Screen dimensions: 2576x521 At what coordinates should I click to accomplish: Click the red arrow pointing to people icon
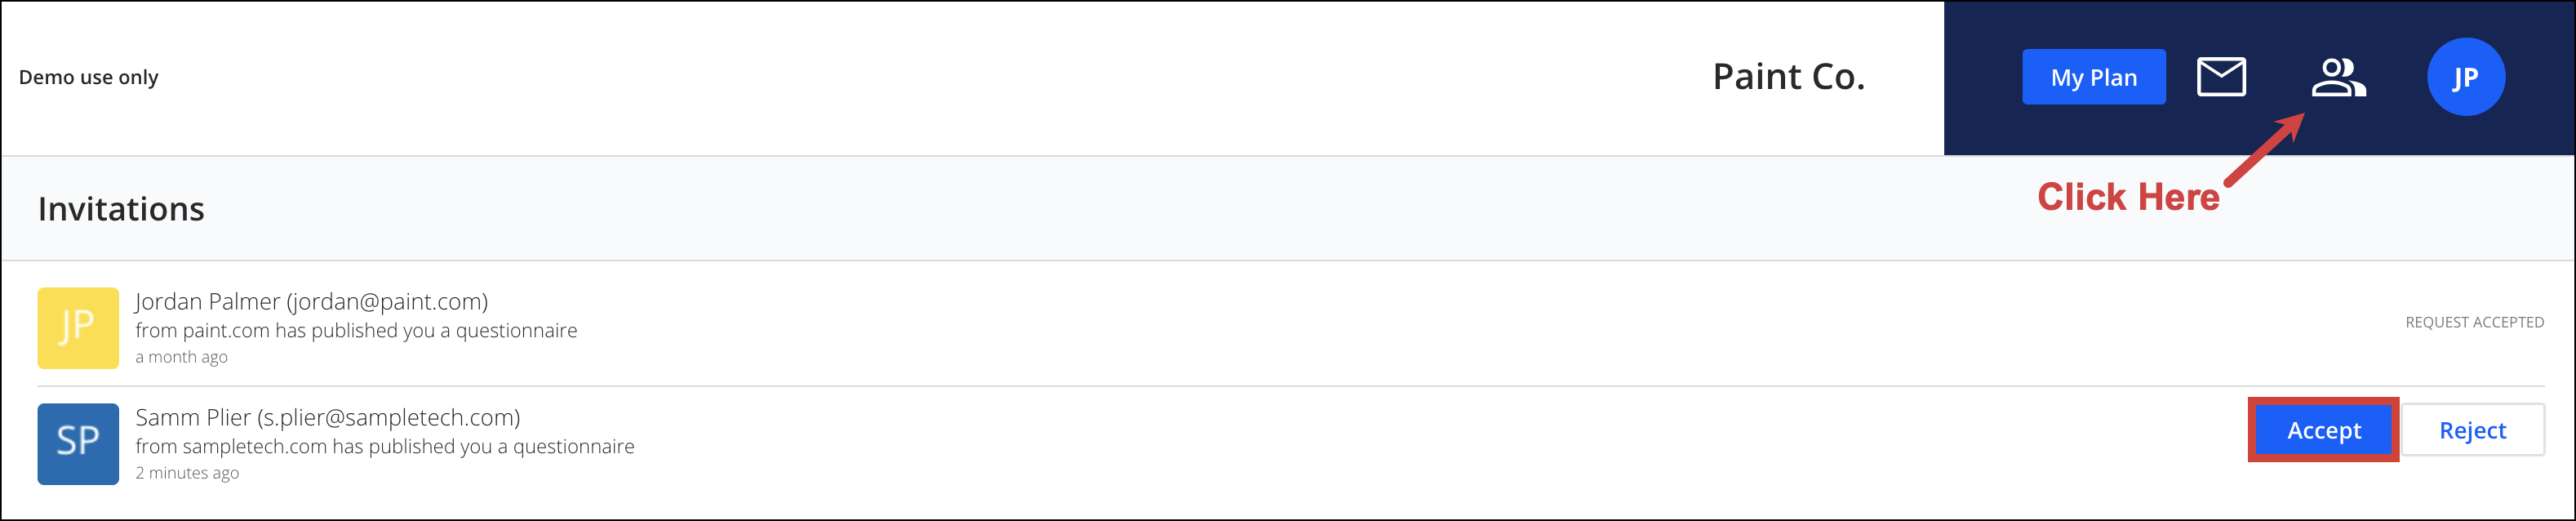click(x=2264, y=149)
